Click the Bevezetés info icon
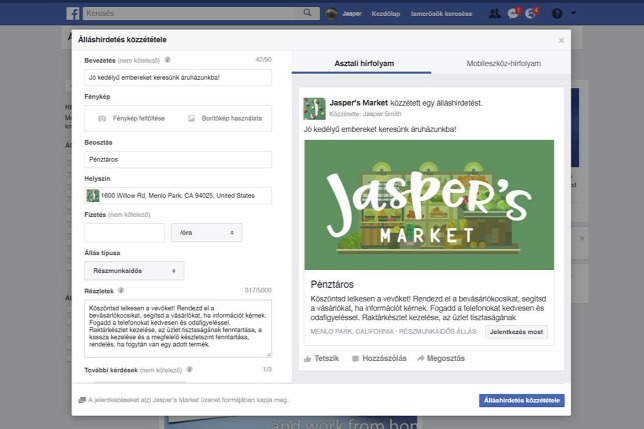 (x=168, y=60)
